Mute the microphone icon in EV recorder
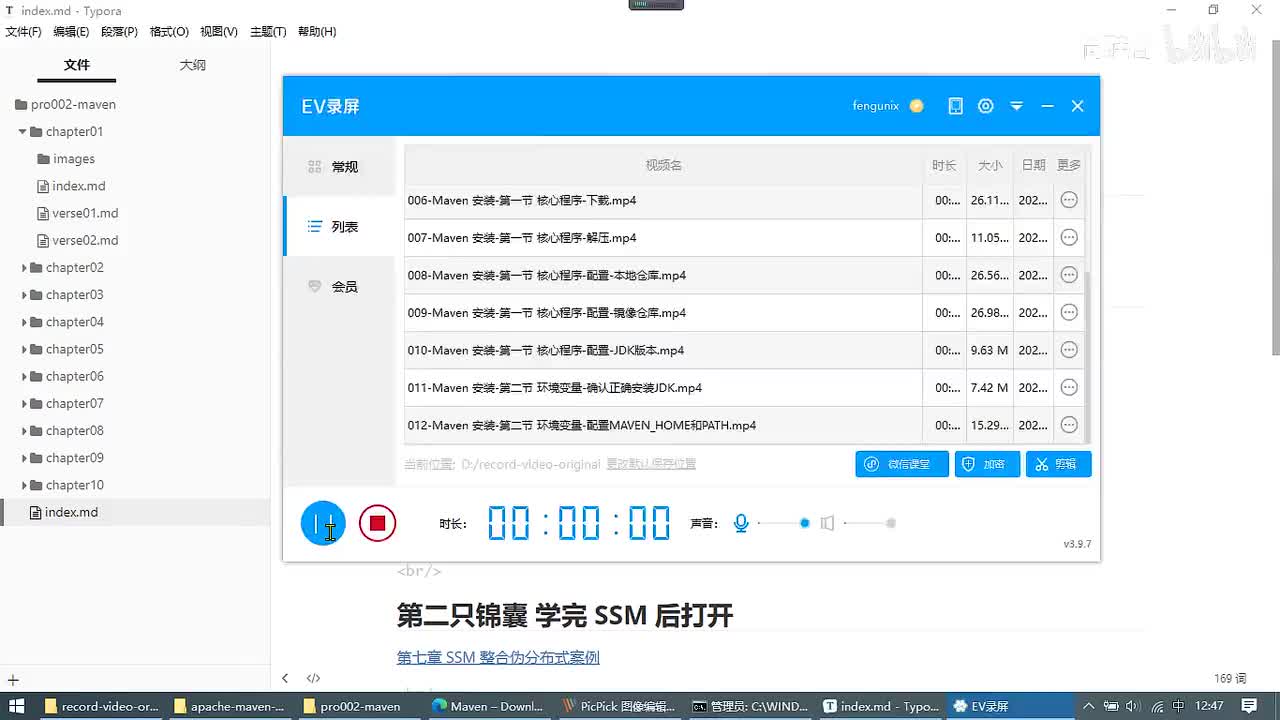This screenshot has height=720, width=1280. (x=741, y=523)
